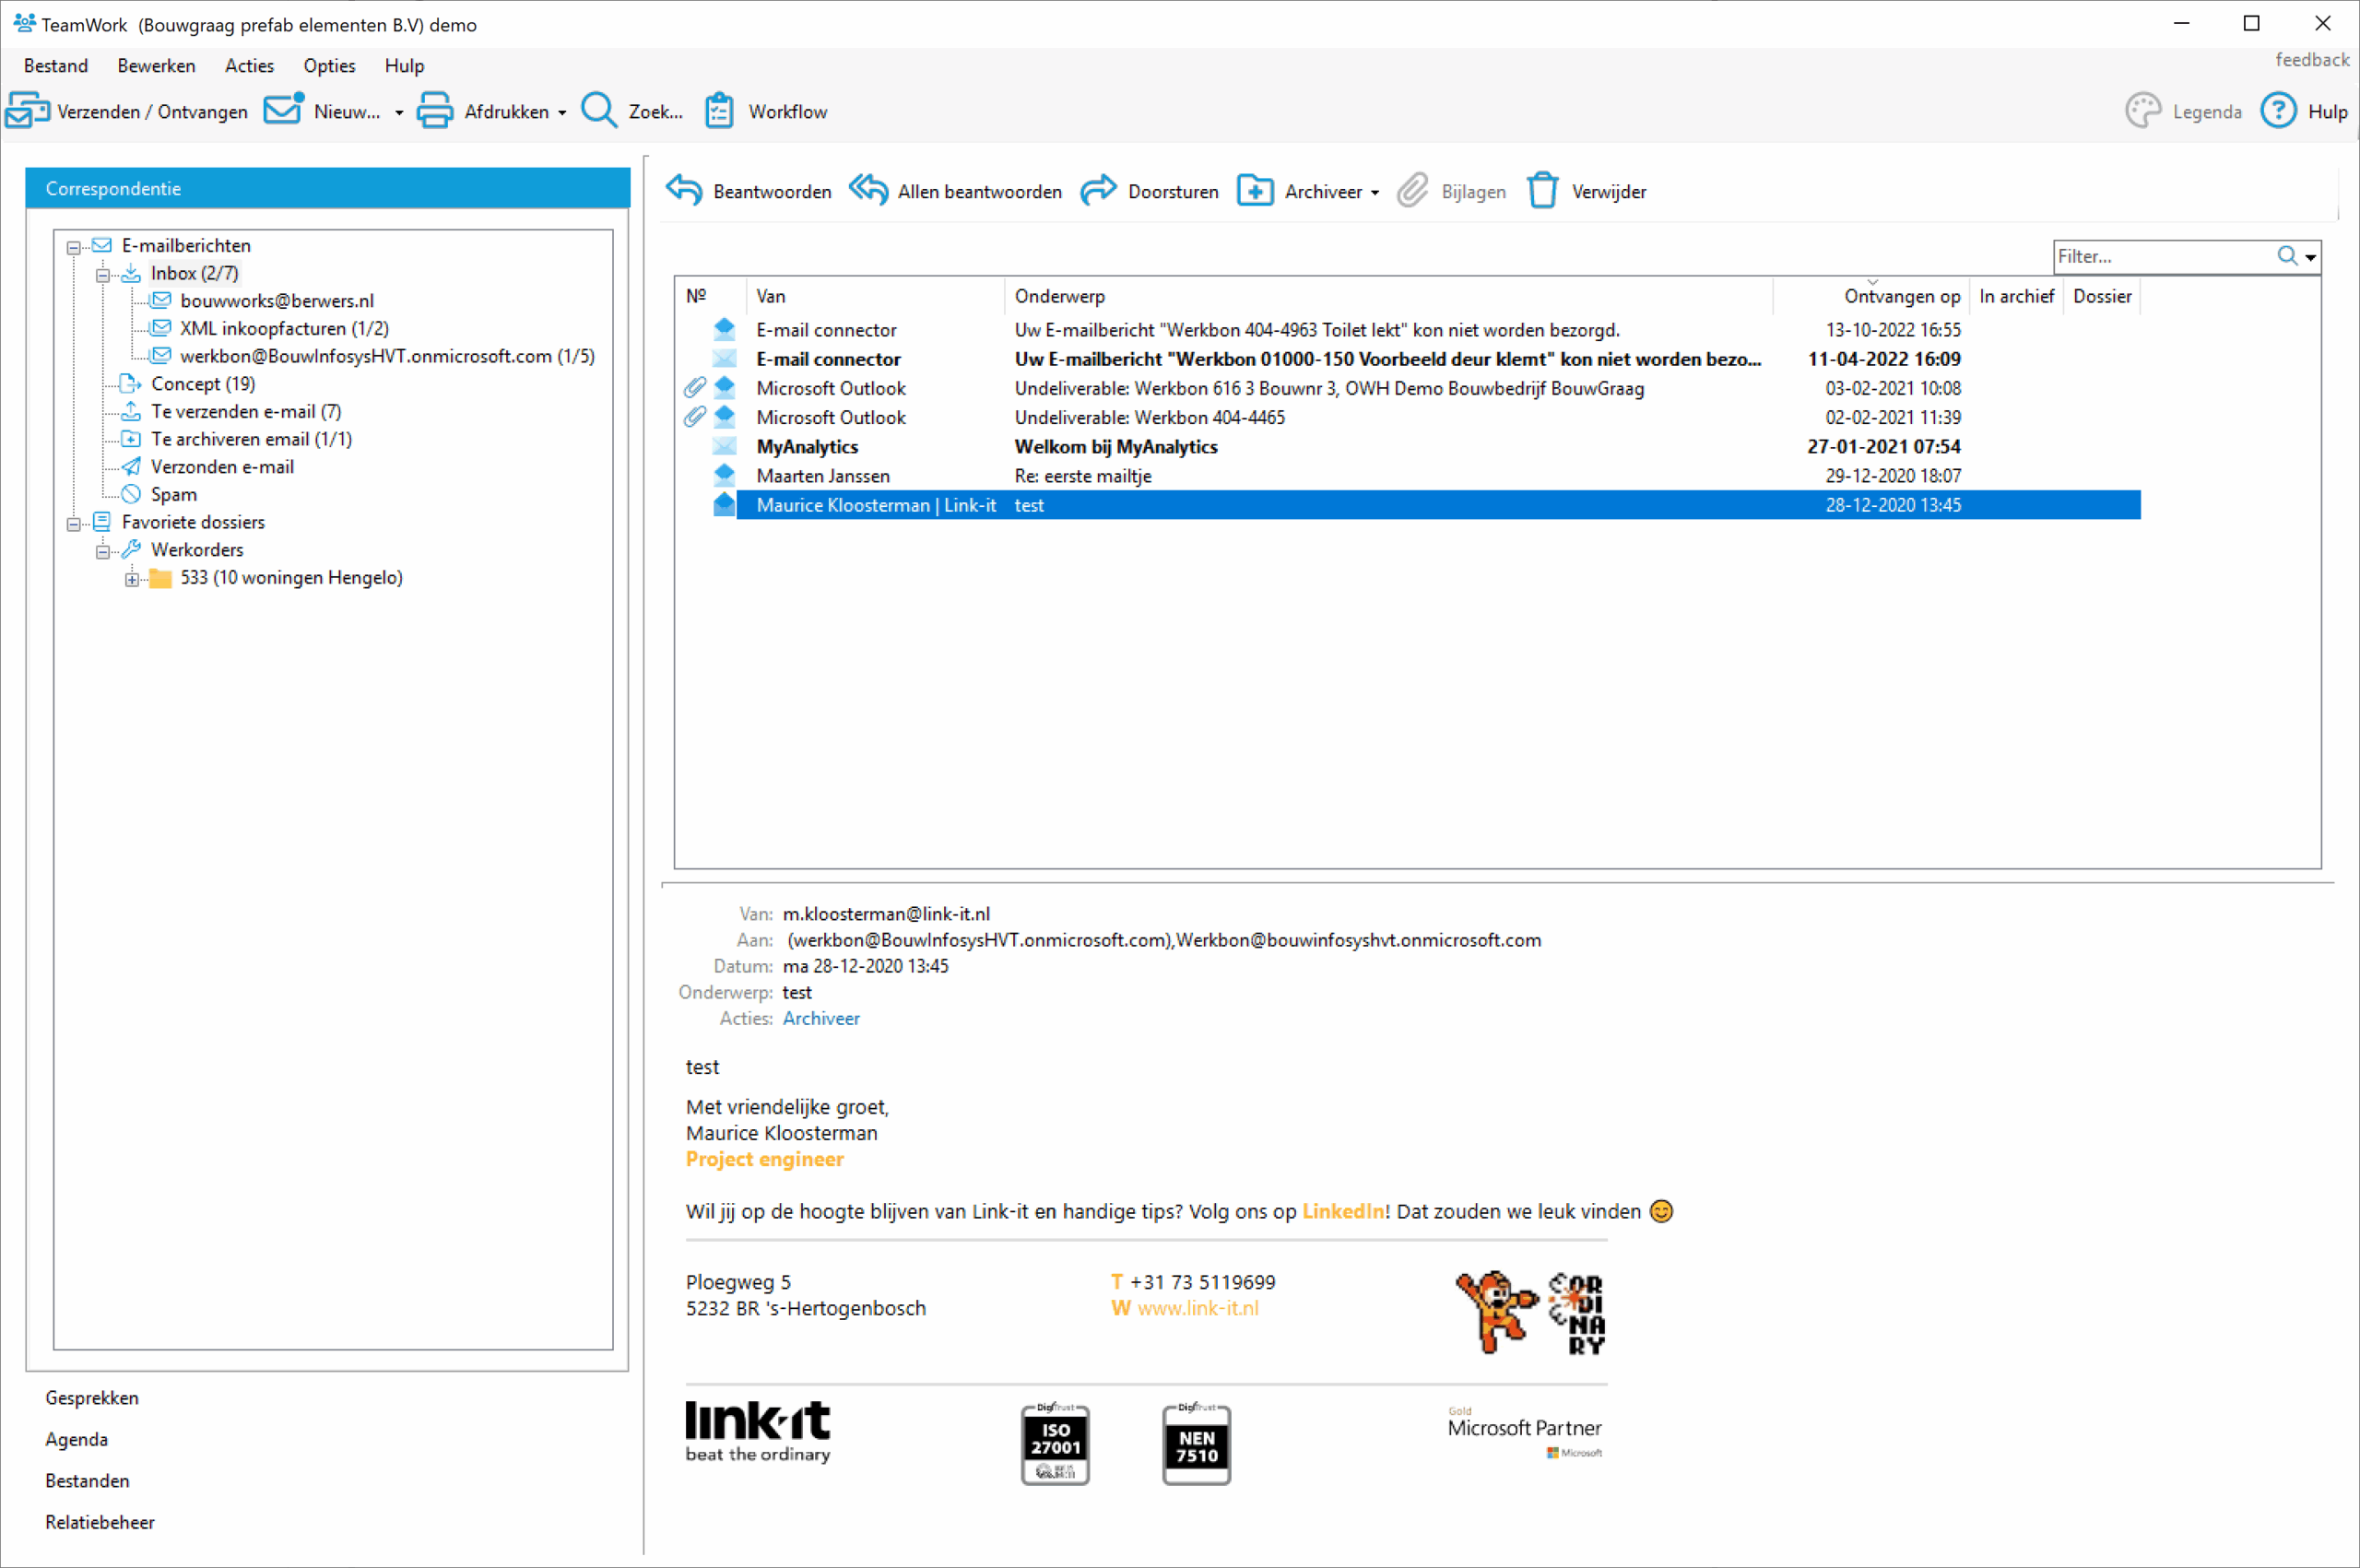This screenshot has width=2360, height=1568.
Task: Click the Beantwoorden reply icon
Action: (685, 190)
